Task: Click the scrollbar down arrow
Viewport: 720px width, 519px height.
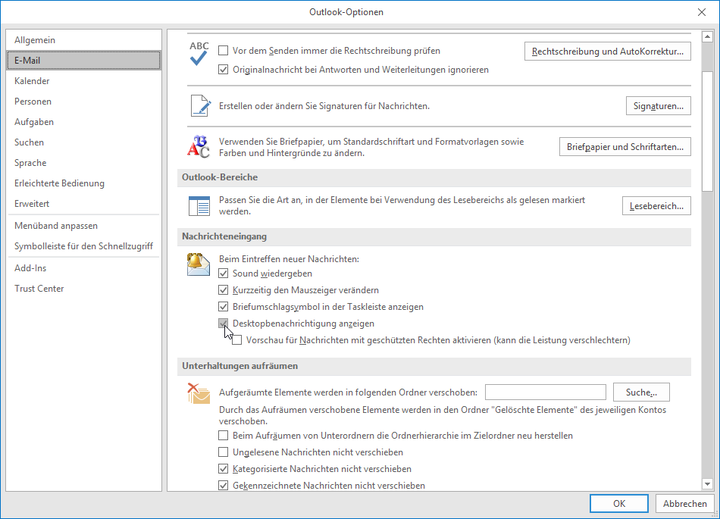Action: (x=707, y=484)
